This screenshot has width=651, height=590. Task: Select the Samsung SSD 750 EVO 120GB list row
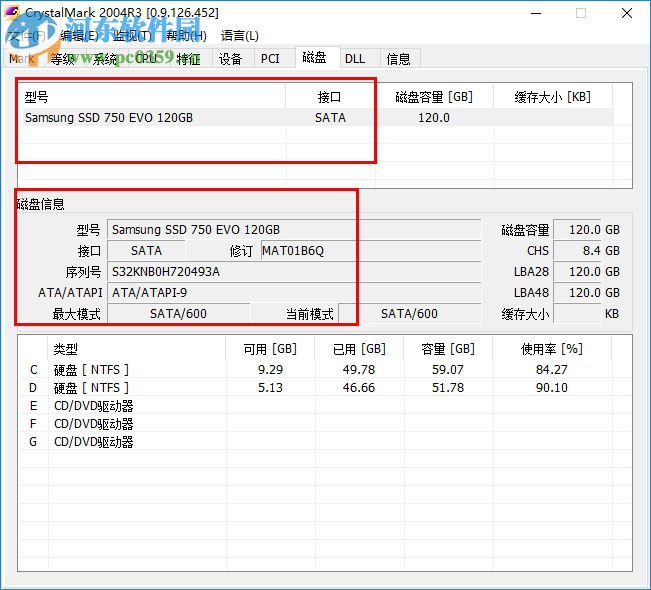316,118
